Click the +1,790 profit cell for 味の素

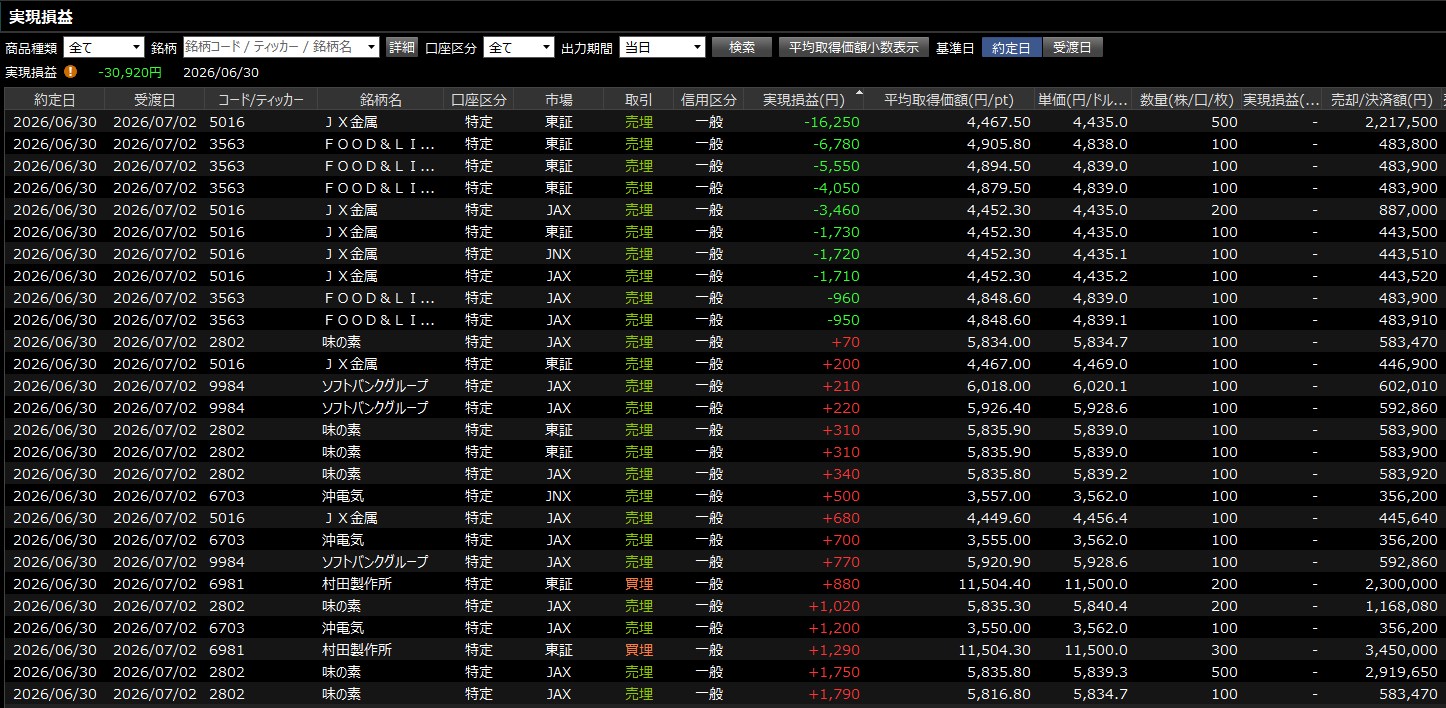(834, 694)
